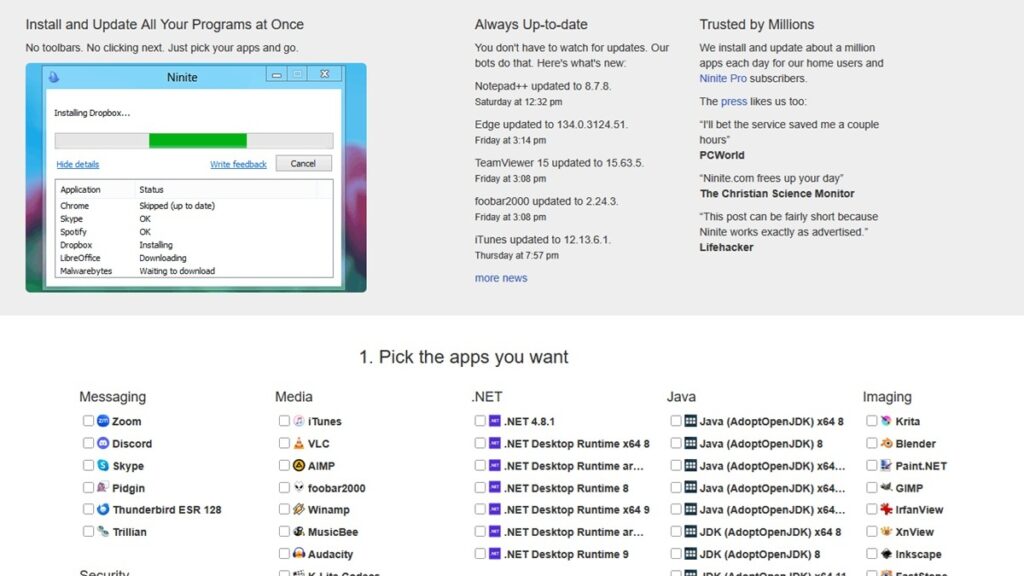Click the .NET Desktop Runtime 9 icon

(495, 554)
